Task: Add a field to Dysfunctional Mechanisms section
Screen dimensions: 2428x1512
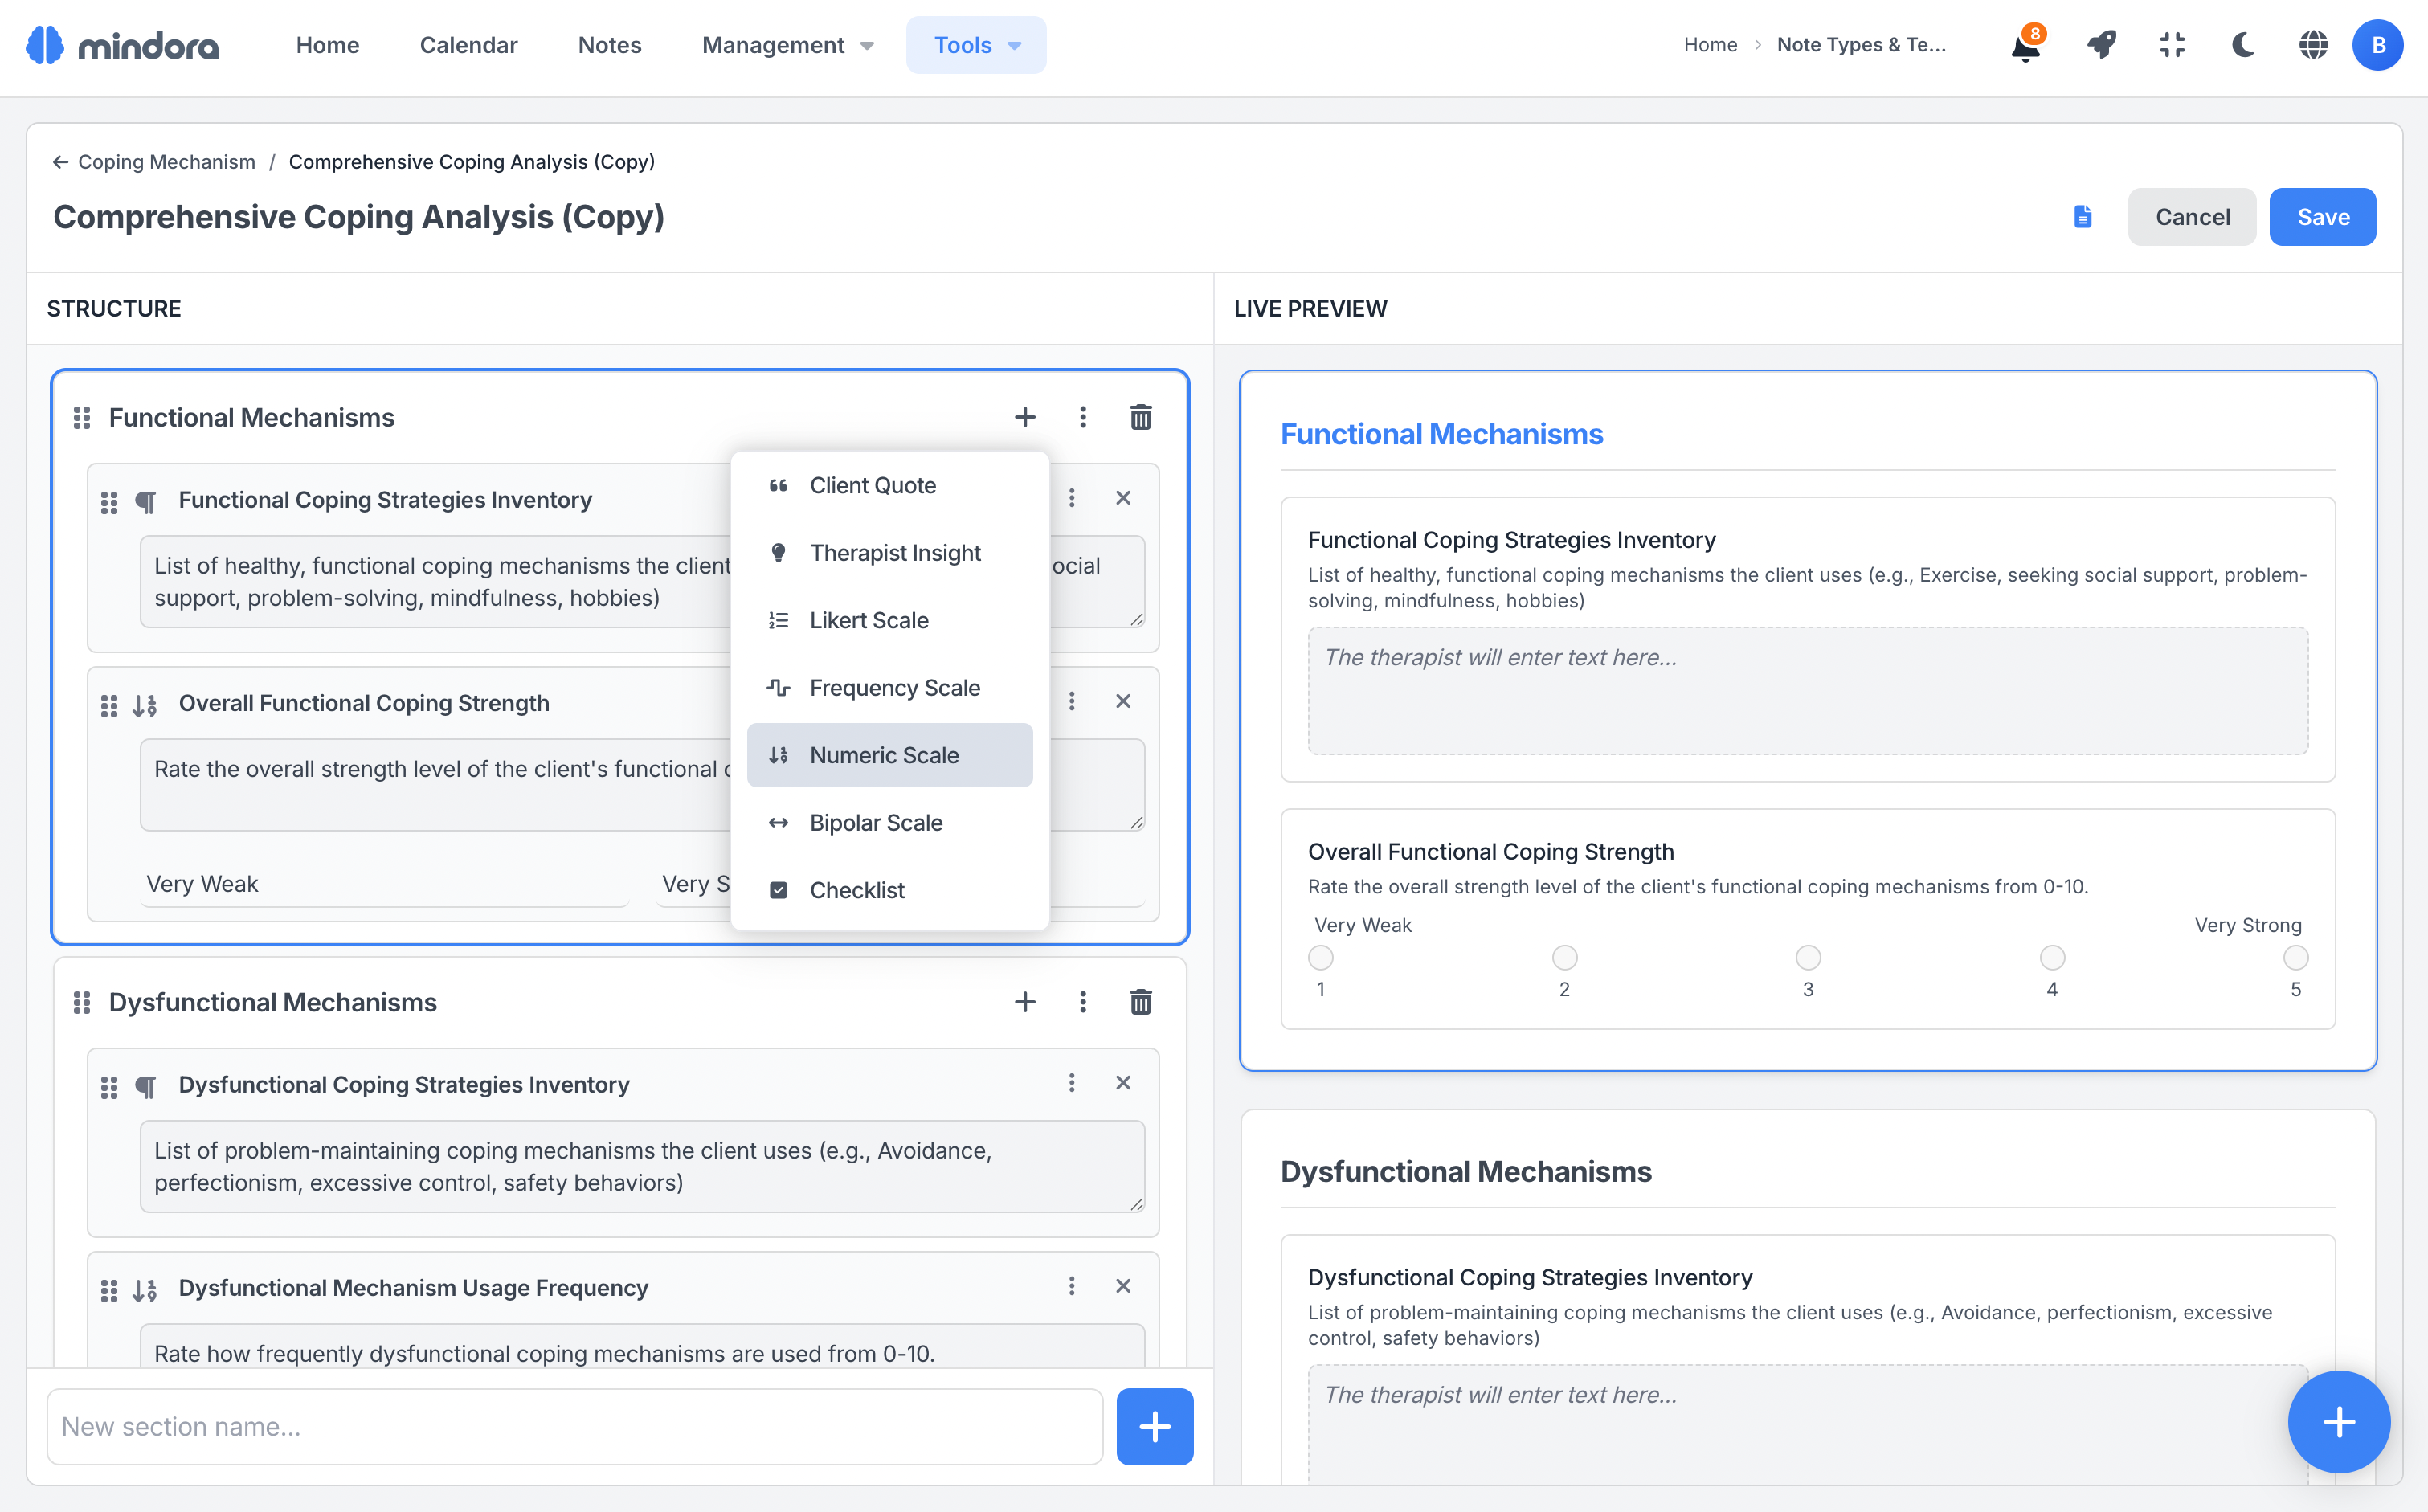Action: click(x=1025, y=1002)
